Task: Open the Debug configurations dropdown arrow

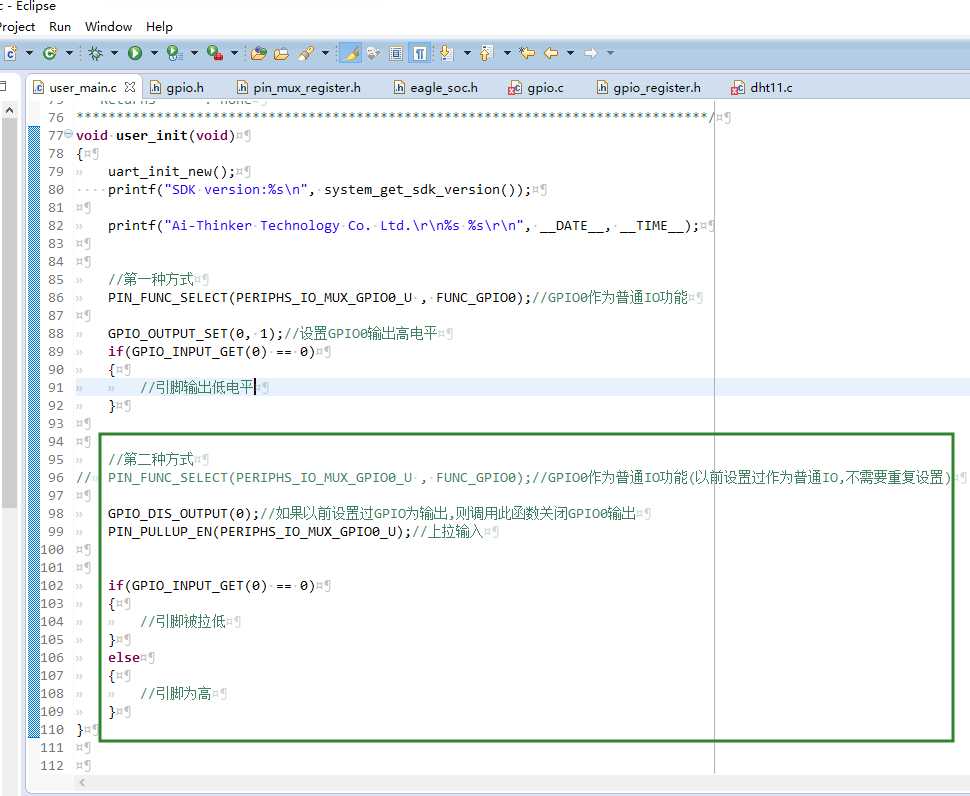Action: 114,54
